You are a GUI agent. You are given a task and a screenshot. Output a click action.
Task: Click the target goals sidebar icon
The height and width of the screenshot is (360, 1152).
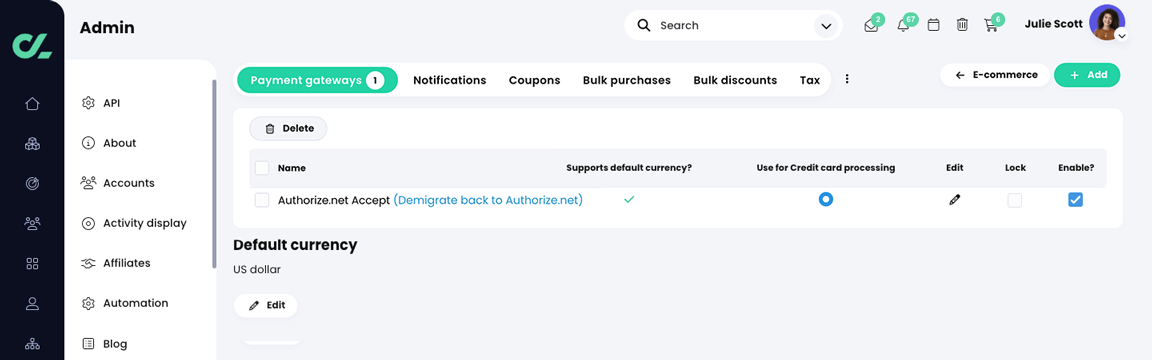tap(32, 184)
